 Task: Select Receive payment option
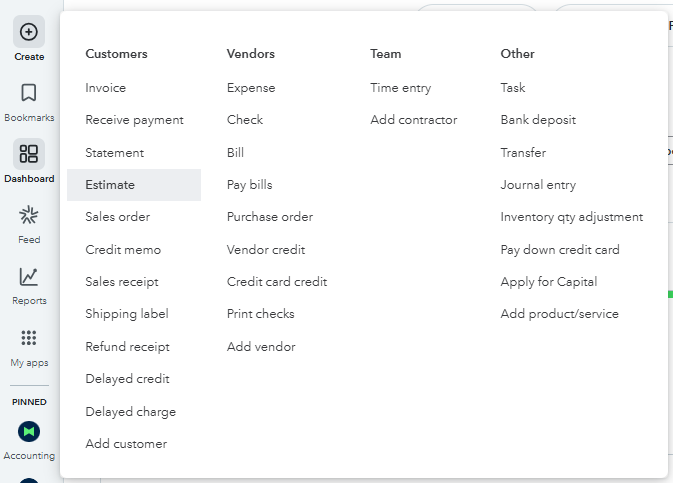pos(134,120)
